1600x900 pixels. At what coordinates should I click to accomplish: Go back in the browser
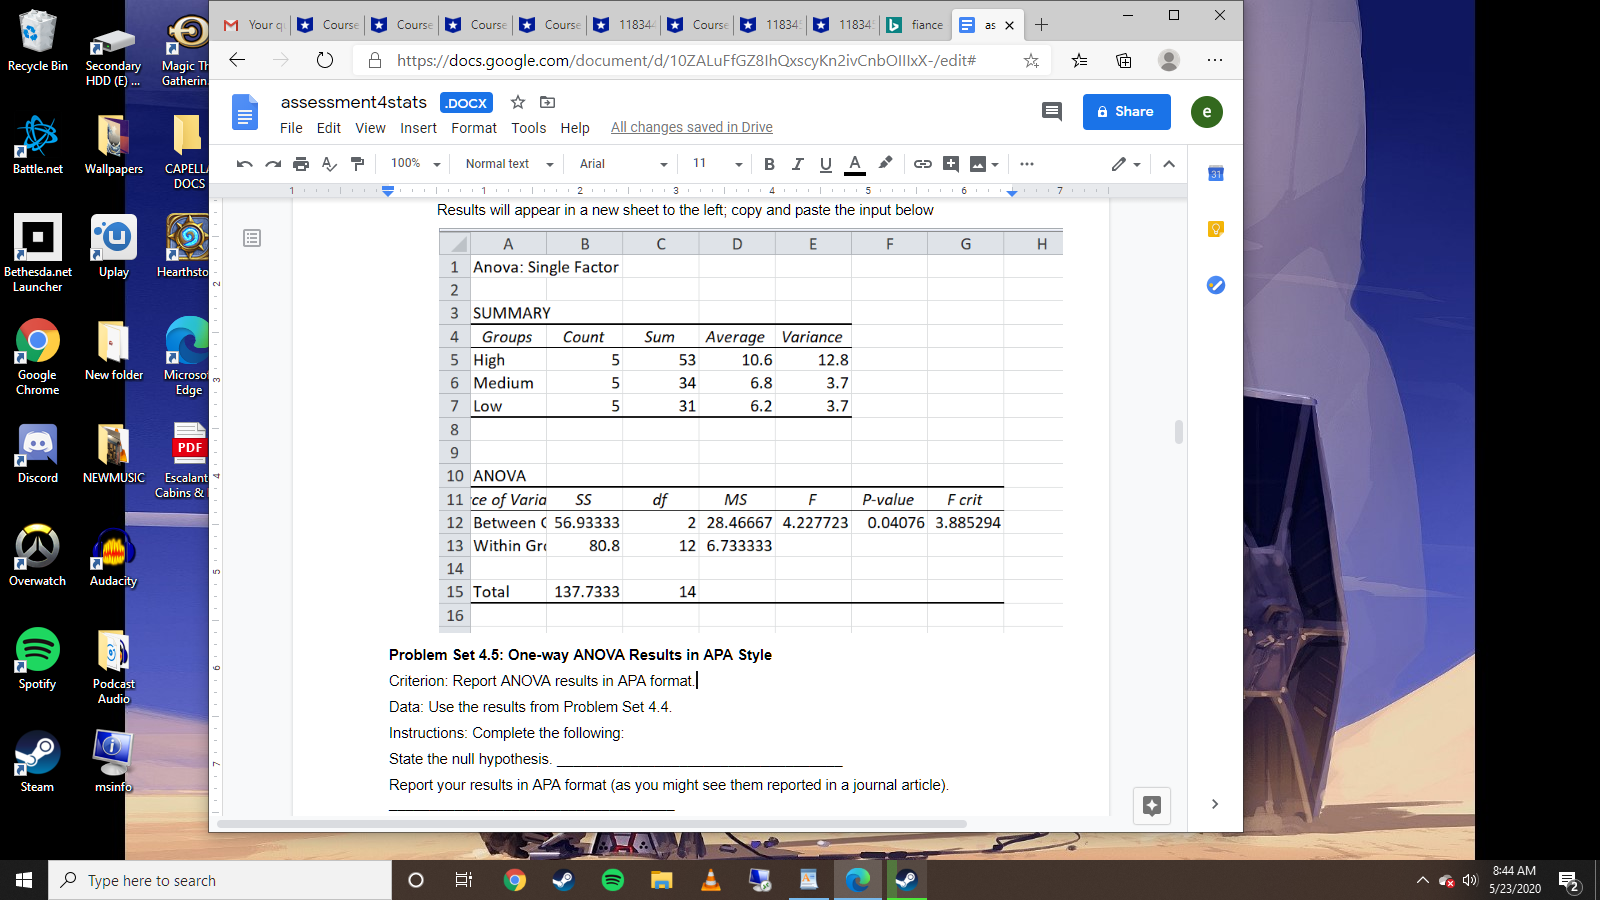tap(237, 60)
